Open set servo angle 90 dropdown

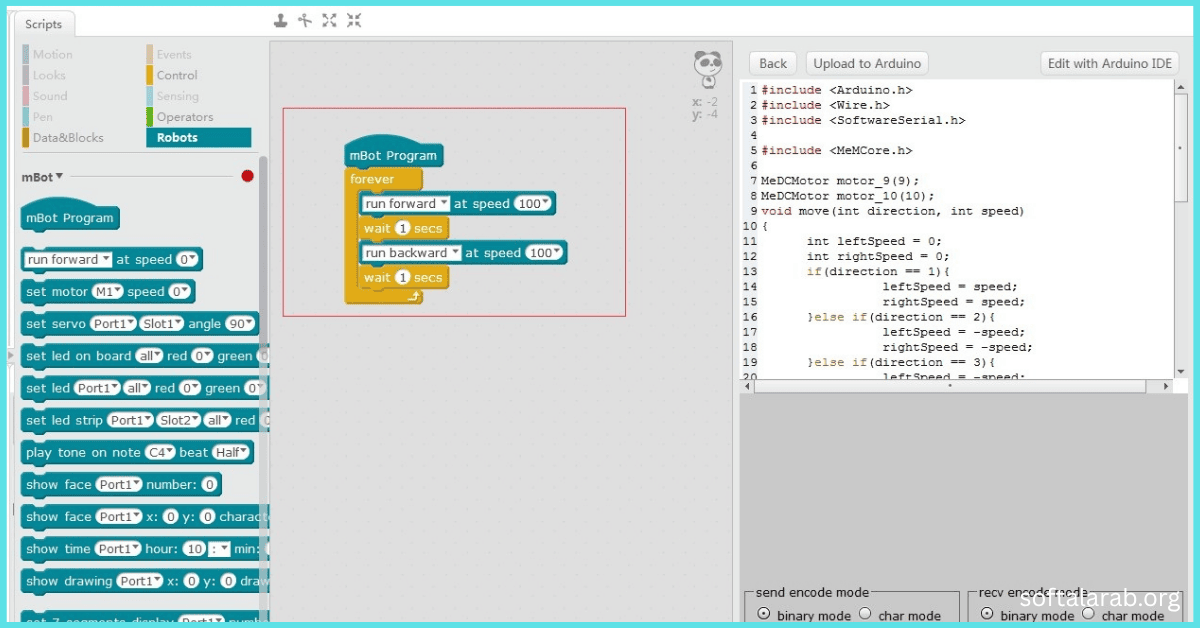241,324
